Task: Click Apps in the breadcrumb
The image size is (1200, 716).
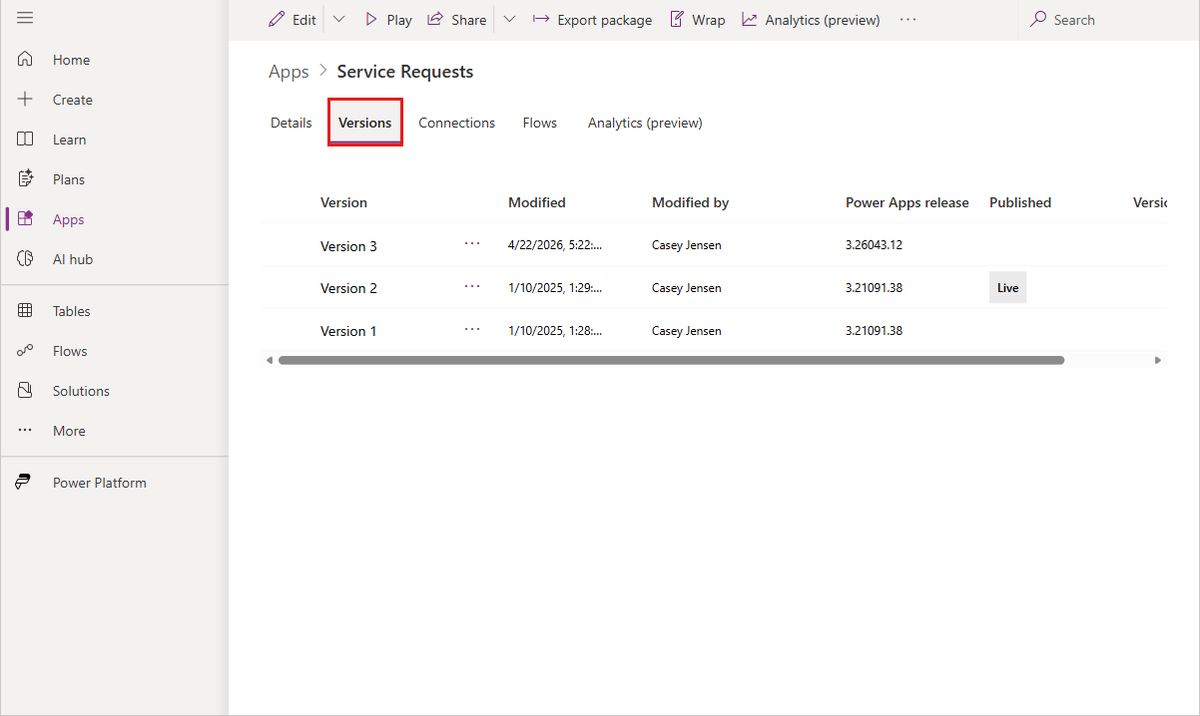Action: tap(288, 71)
